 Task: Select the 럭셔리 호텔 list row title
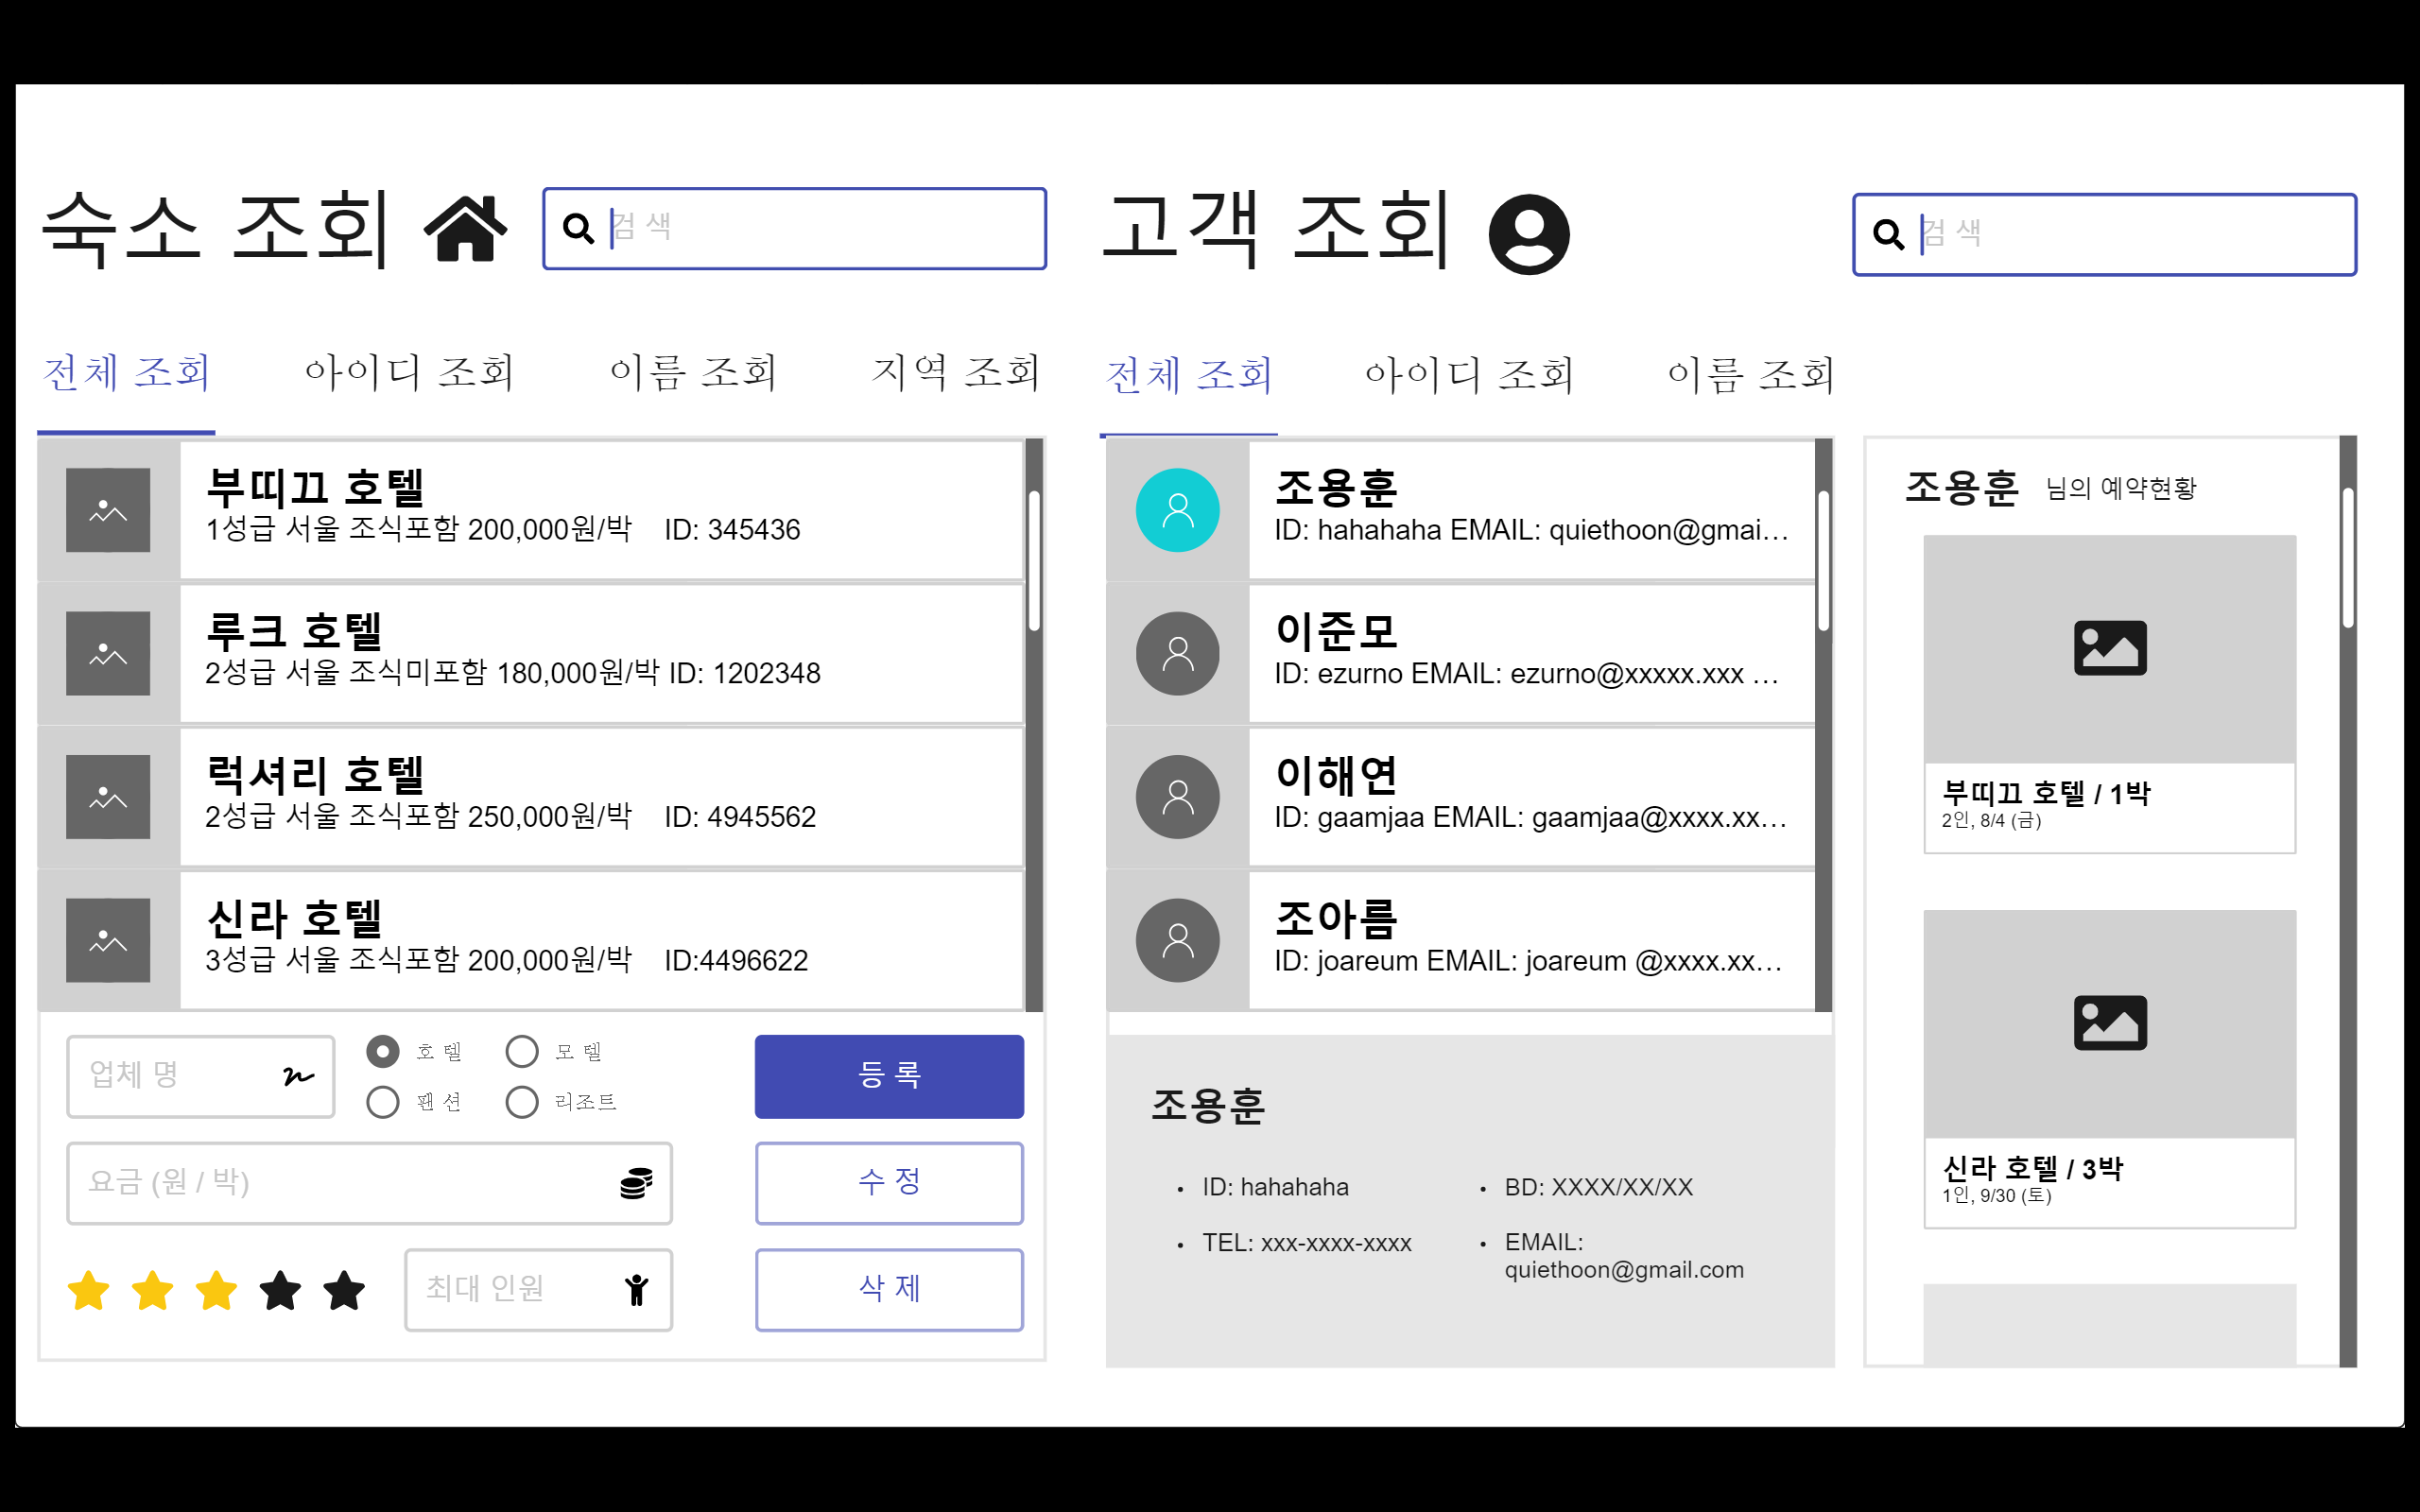coord(315,775)
